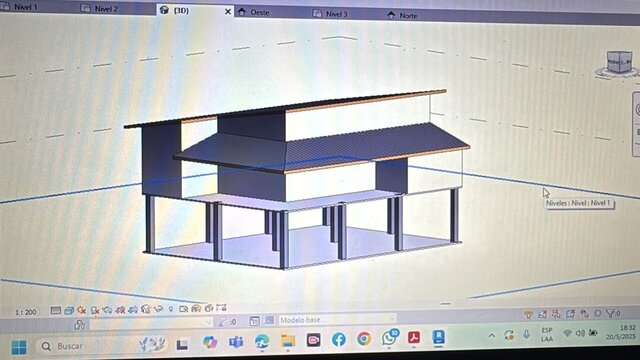The height and width of the screenshot is (360, 640).
Task: Toggle Drag Elements on Selection
Action: click(x=584, y=313)
